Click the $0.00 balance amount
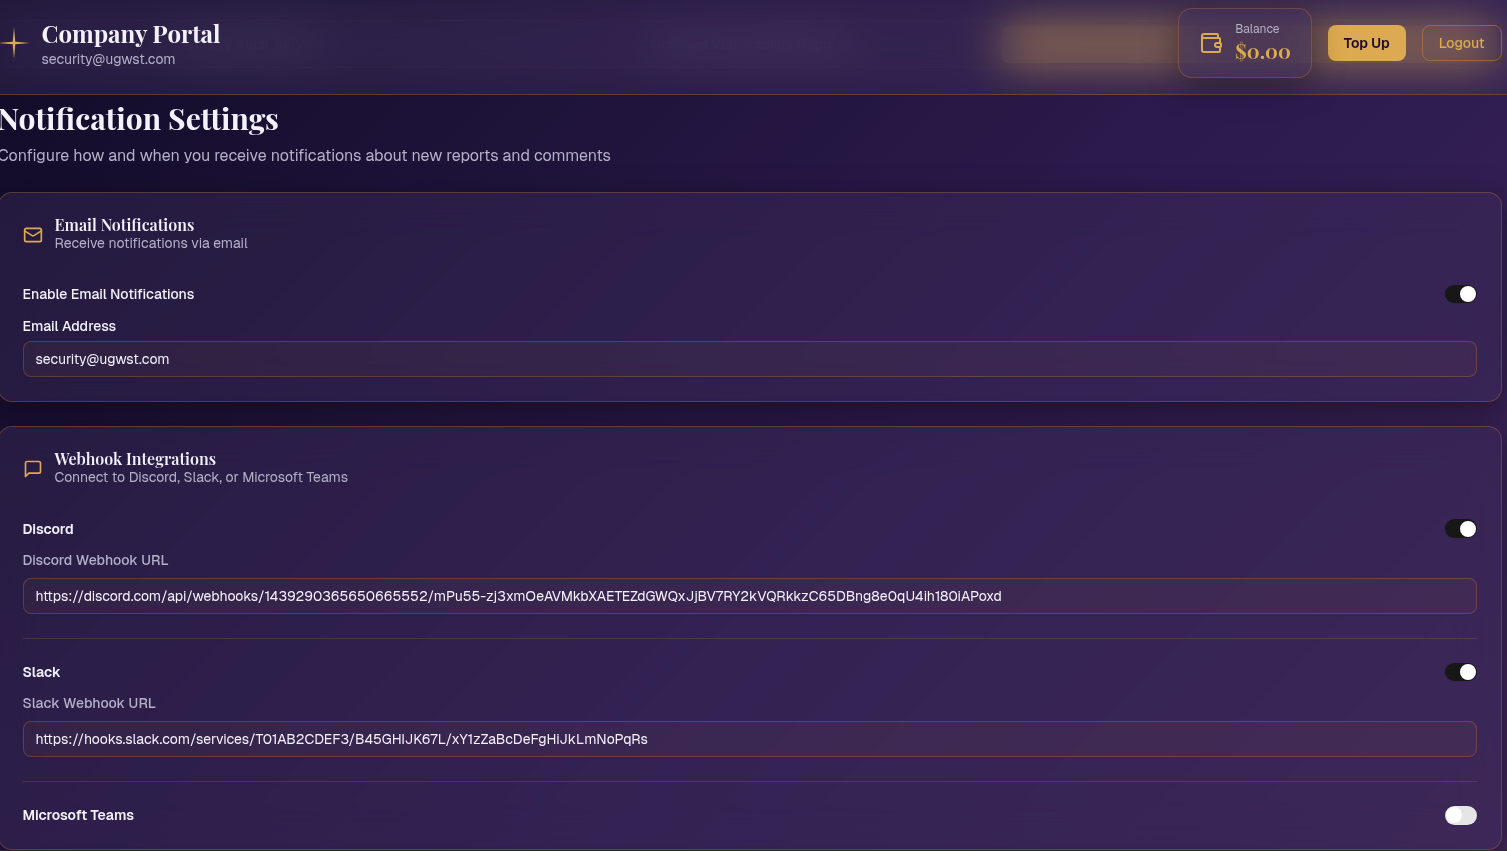1507x851 pixels. pyautogui.click(x=1262, y=52)
